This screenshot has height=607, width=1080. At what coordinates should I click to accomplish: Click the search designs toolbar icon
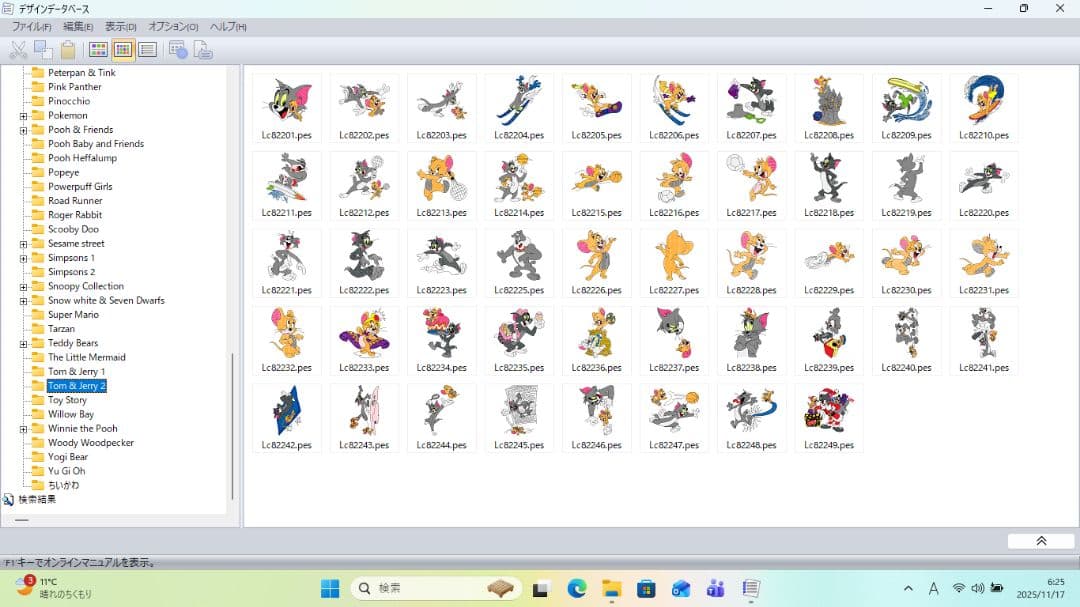click(178, 50)
